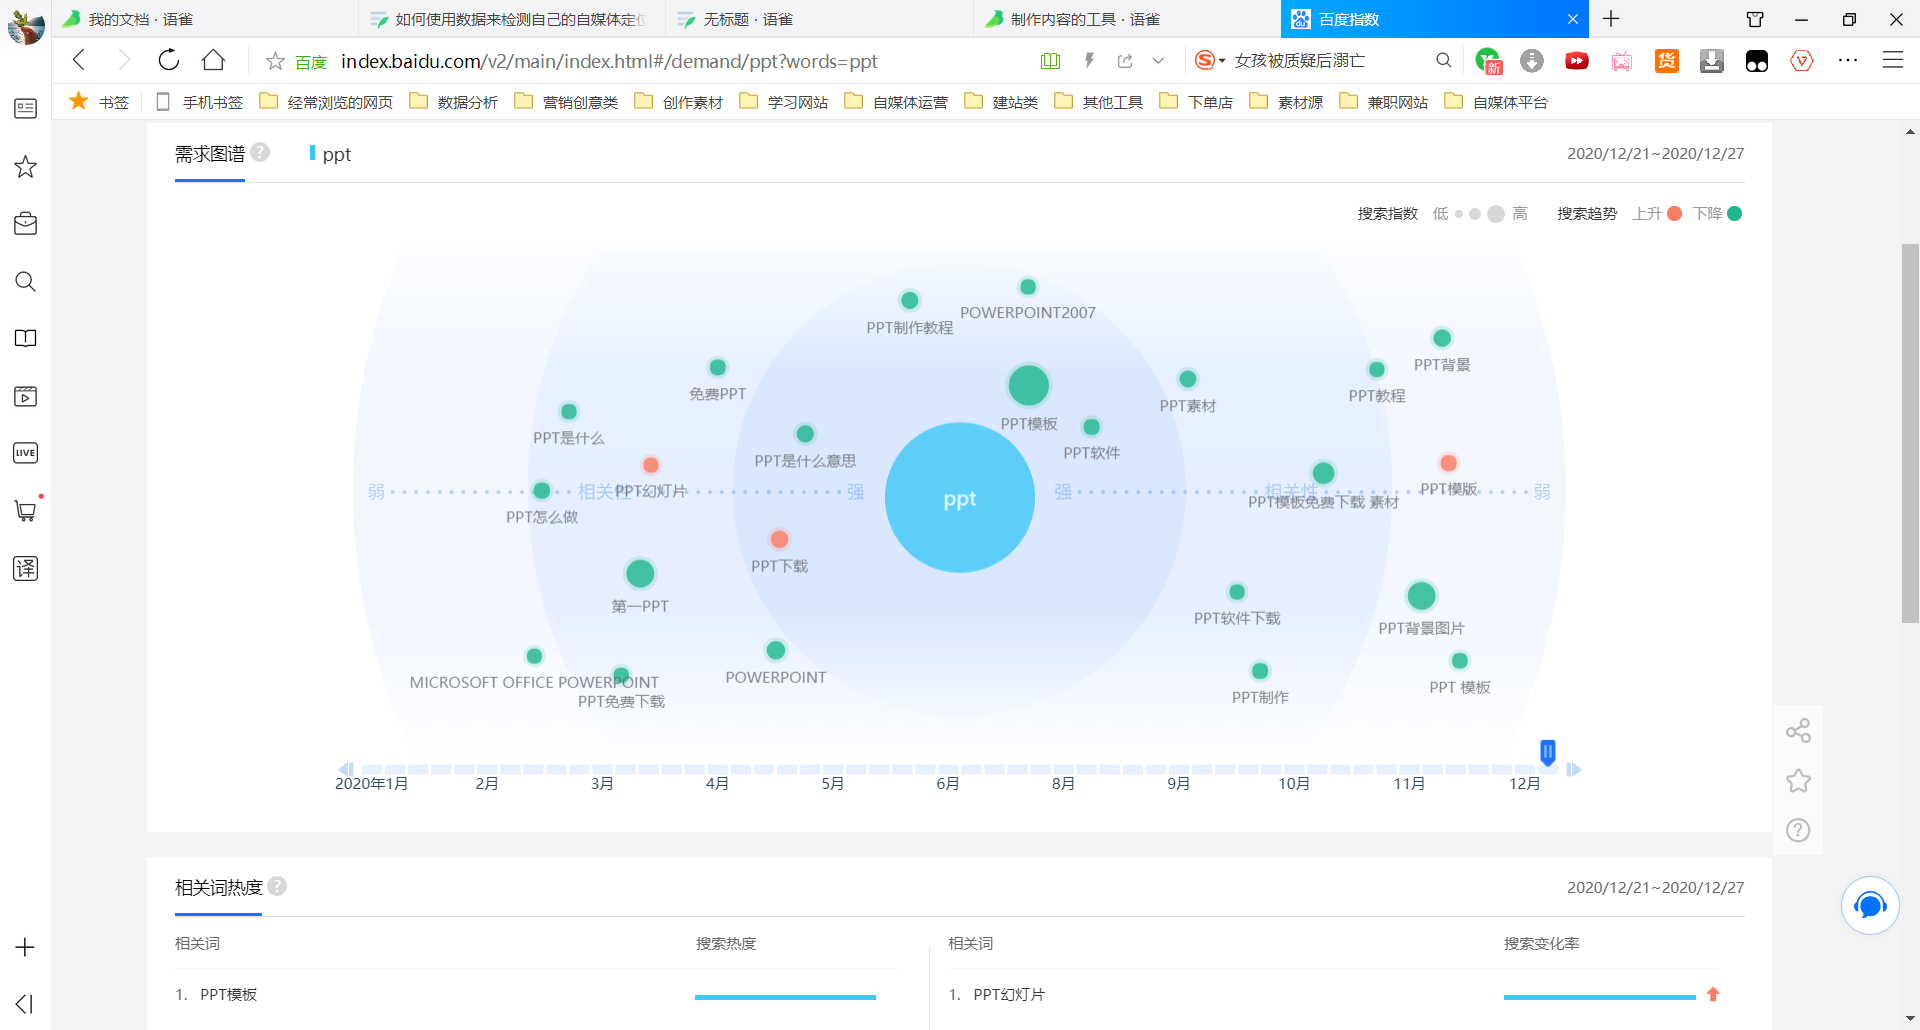
Task: Click the PPT模板 node in graph
Action: 1028,386
